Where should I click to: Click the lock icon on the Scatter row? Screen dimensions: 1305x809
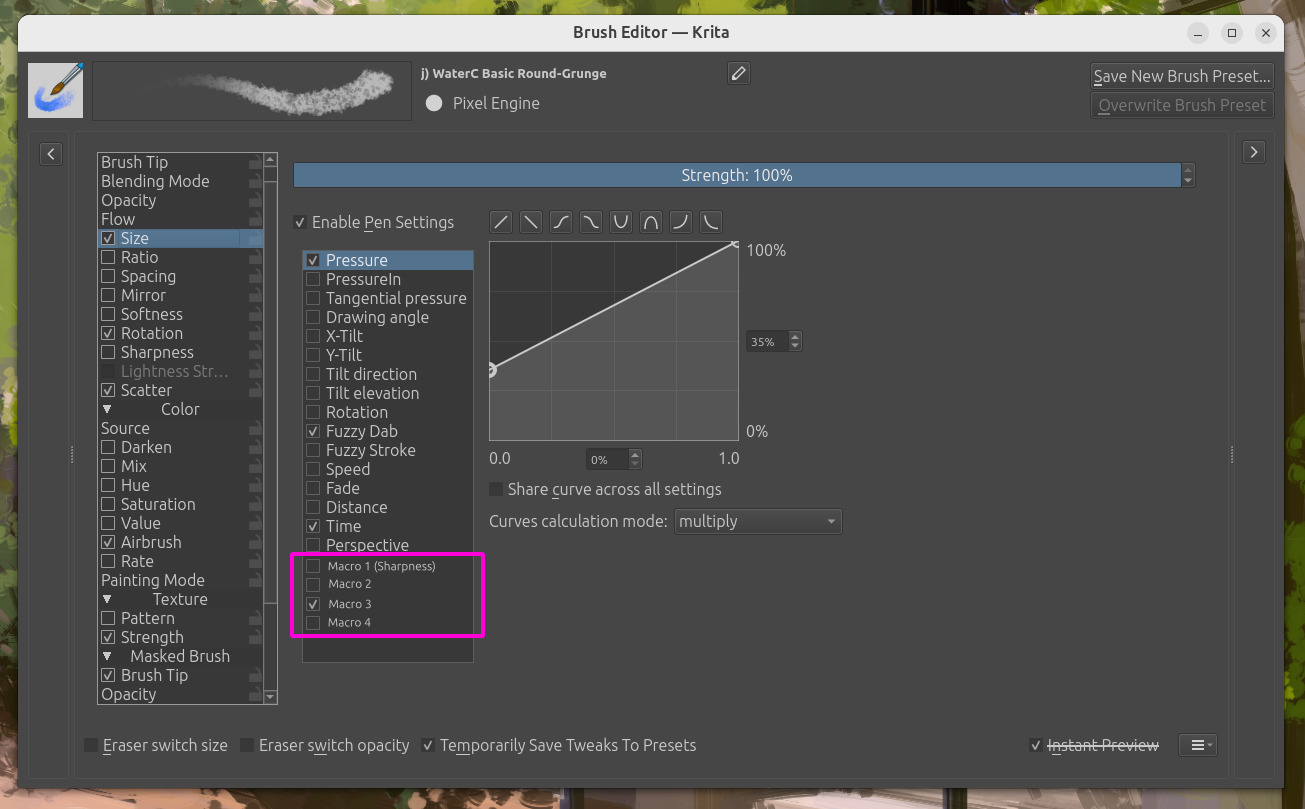click(255, 391)
